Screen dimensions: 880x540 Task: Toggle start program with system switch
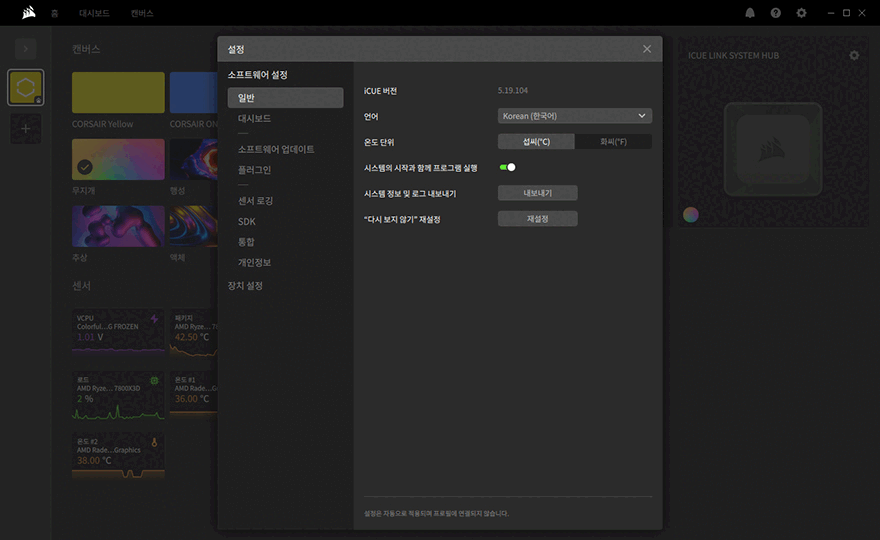point(507,167)
